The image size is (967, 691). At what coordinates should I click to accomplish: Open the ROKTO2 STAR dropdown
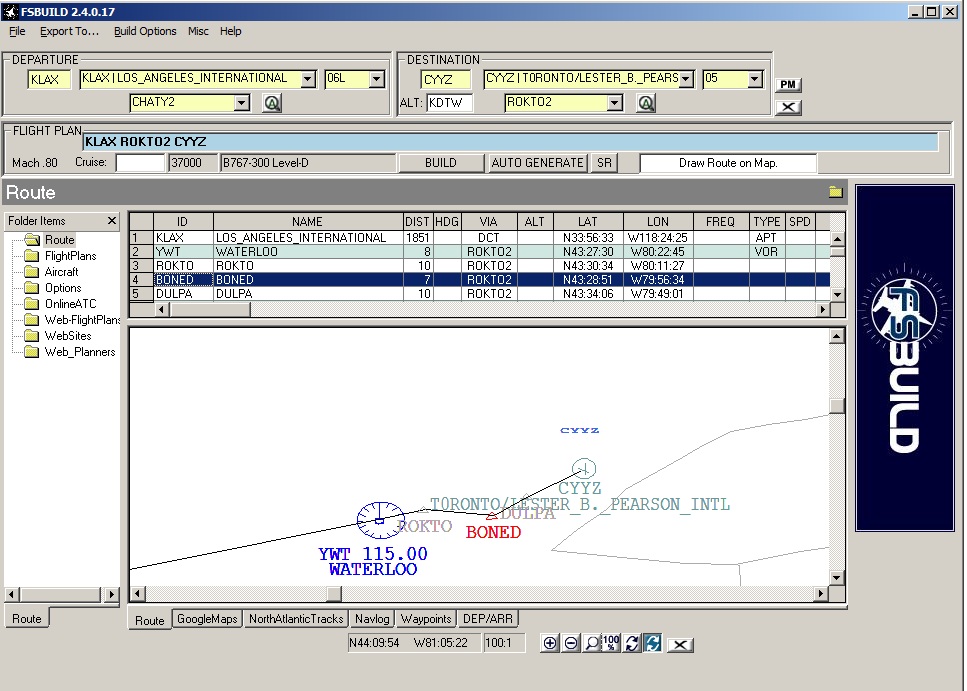pos(615,102)
